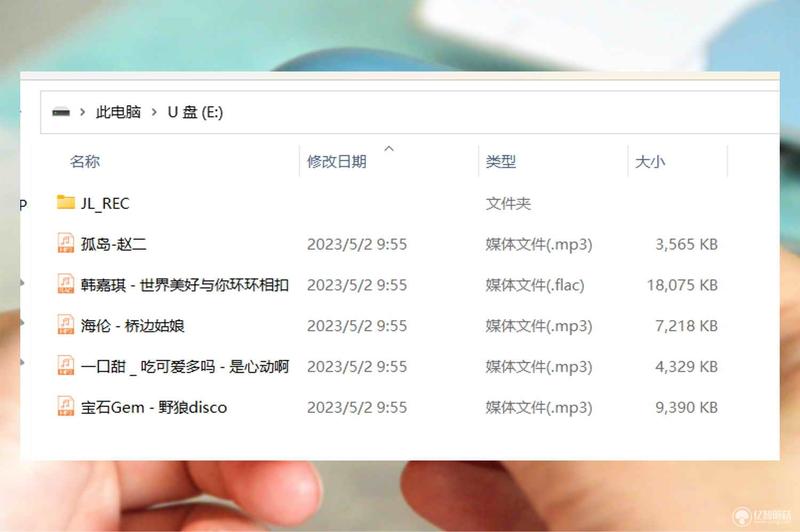Click the type cell of 海伦 - 桥边姑娘
Screen dimensions: 800x532
pyautogui.click(x=539, y=325)
